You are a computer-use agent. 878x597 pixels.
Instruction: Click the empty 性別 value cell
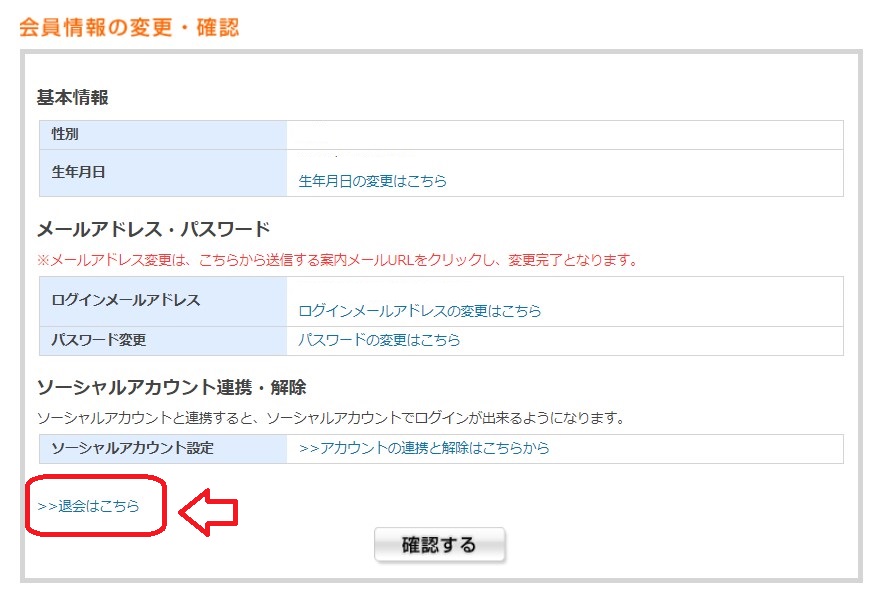pos(565,134)
